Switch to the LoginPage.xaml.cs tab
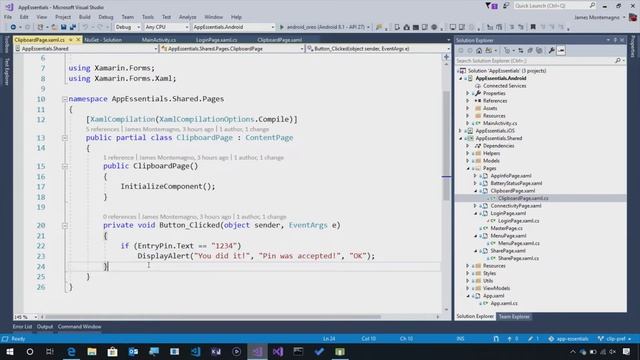 pos(216,40)
